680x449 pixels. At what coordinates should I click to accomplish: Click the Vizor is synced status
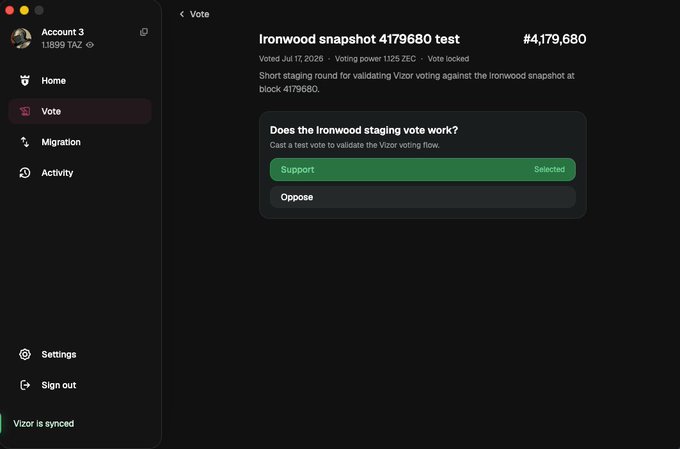pyautogui.click(x=43, y=424)
